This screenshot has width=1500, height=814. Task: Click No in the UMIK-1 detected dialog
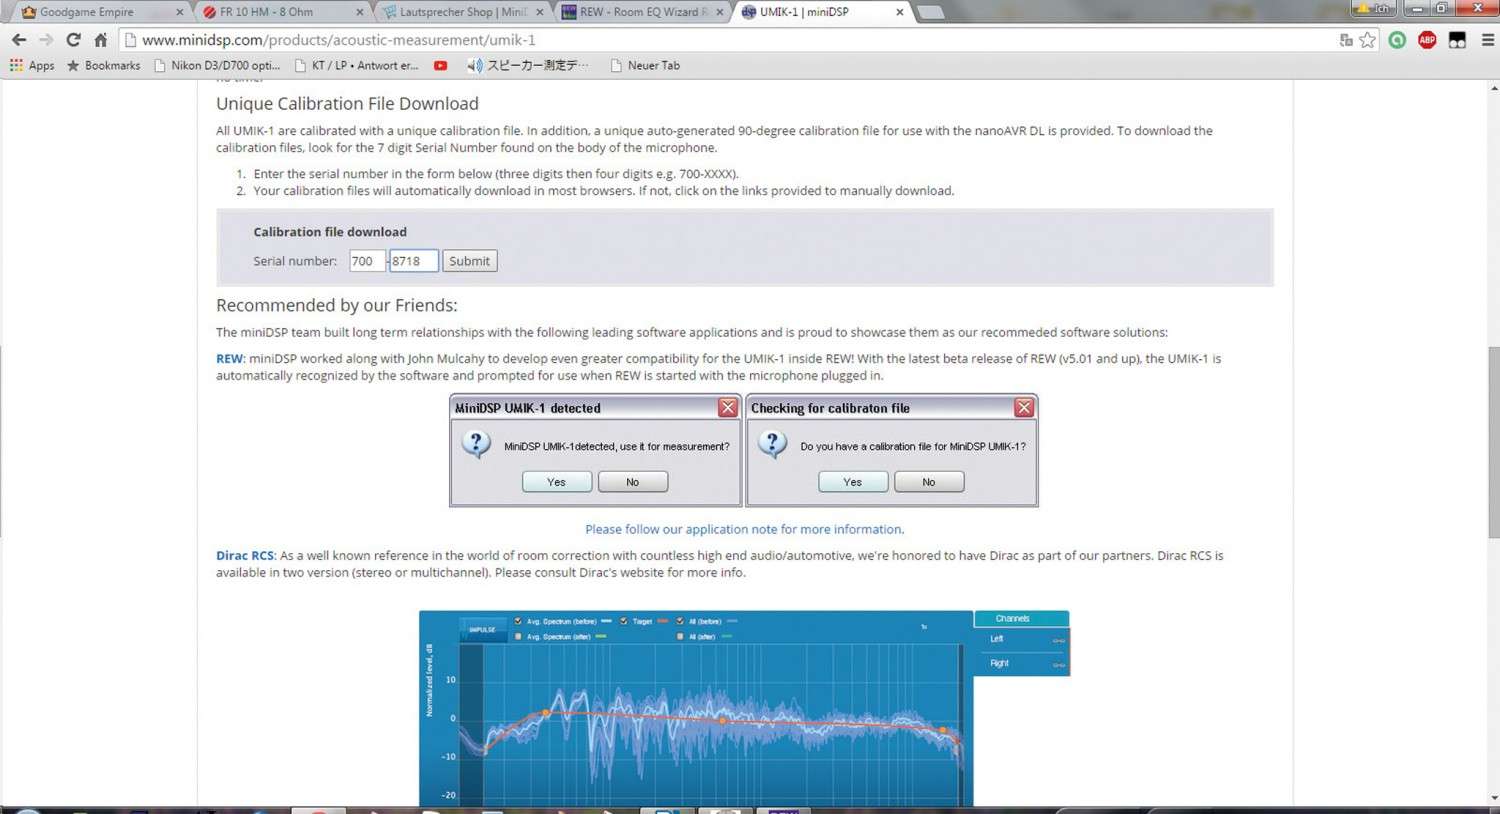[632, 482]
